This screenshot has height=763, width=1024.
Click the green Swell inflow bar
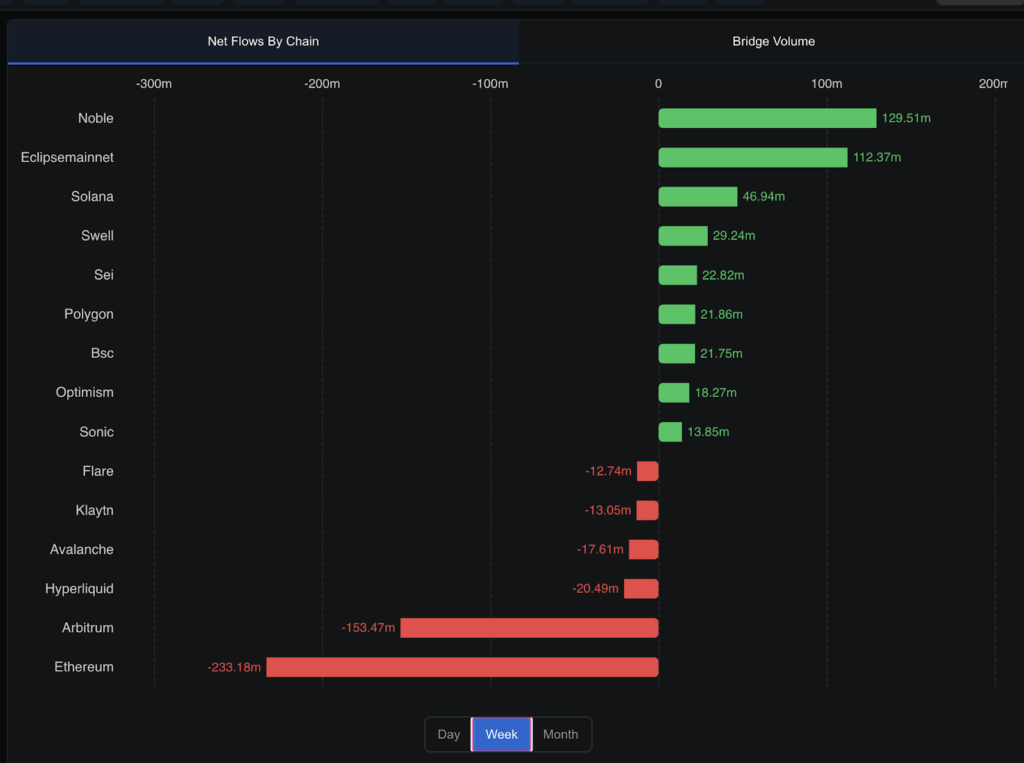pos(682,236)
